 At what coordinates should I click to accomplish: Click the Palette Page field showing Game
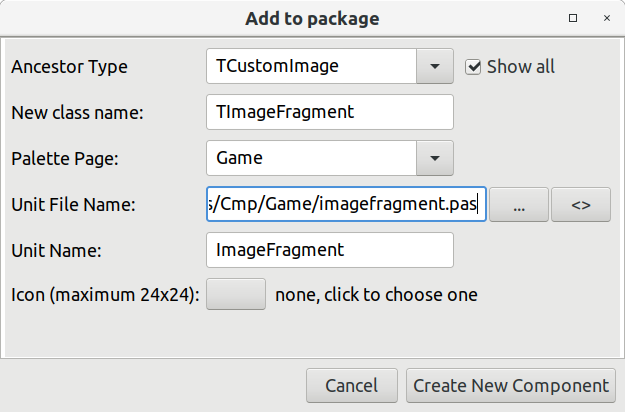tap(310, 157)
